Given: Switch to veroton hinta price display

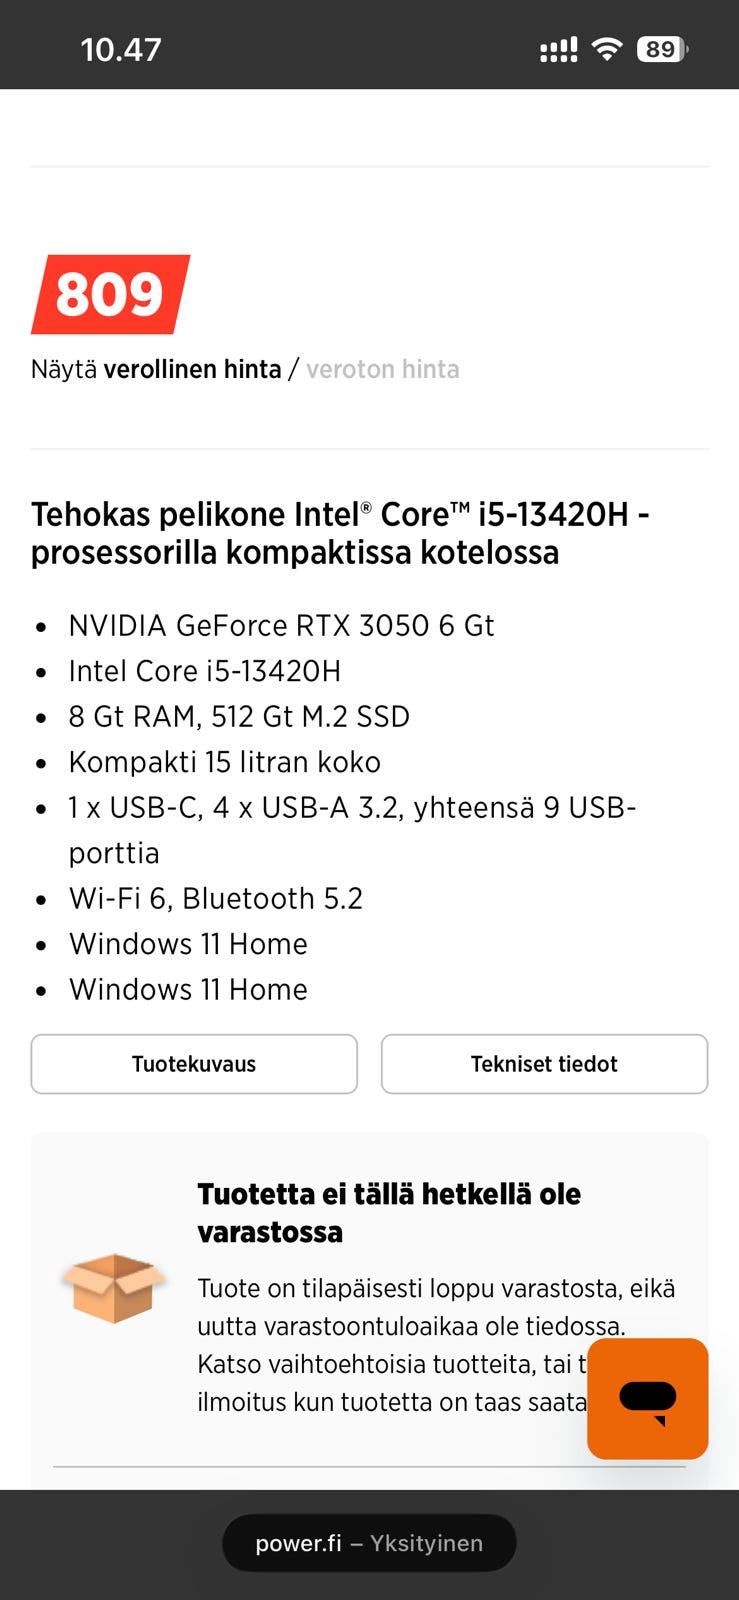Looking at the screenshot, I should (x=382, y=369).
